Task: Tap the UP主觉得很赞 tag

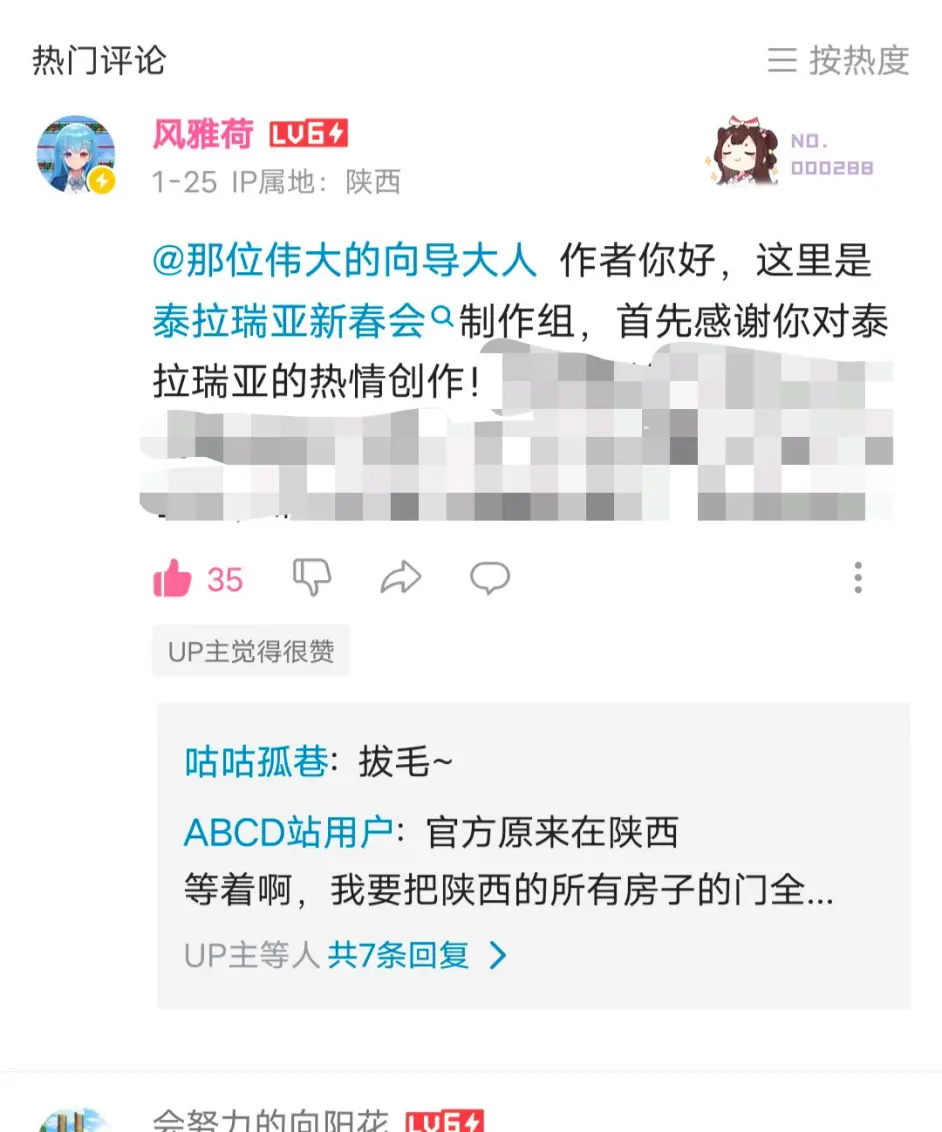Action: (x=251, y=651)
